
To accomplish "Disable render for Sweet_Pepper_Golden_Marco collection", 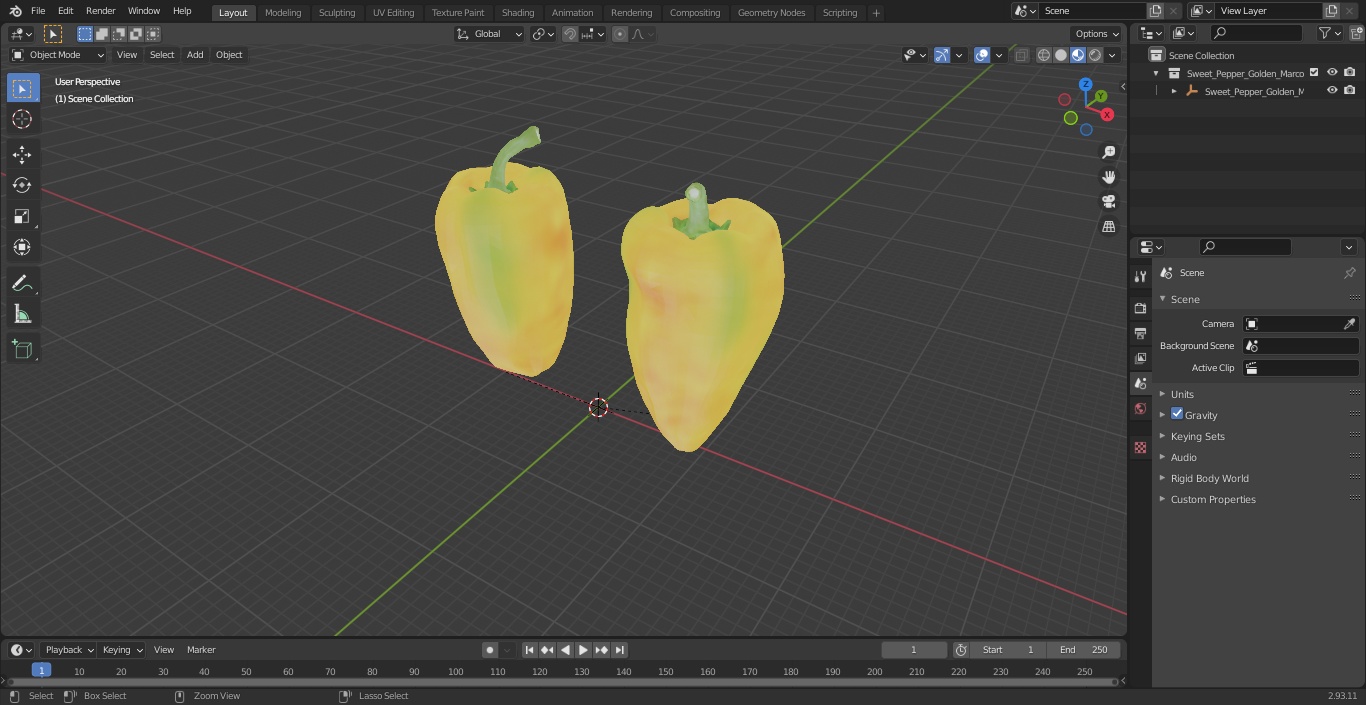I will click(1350, 73).
